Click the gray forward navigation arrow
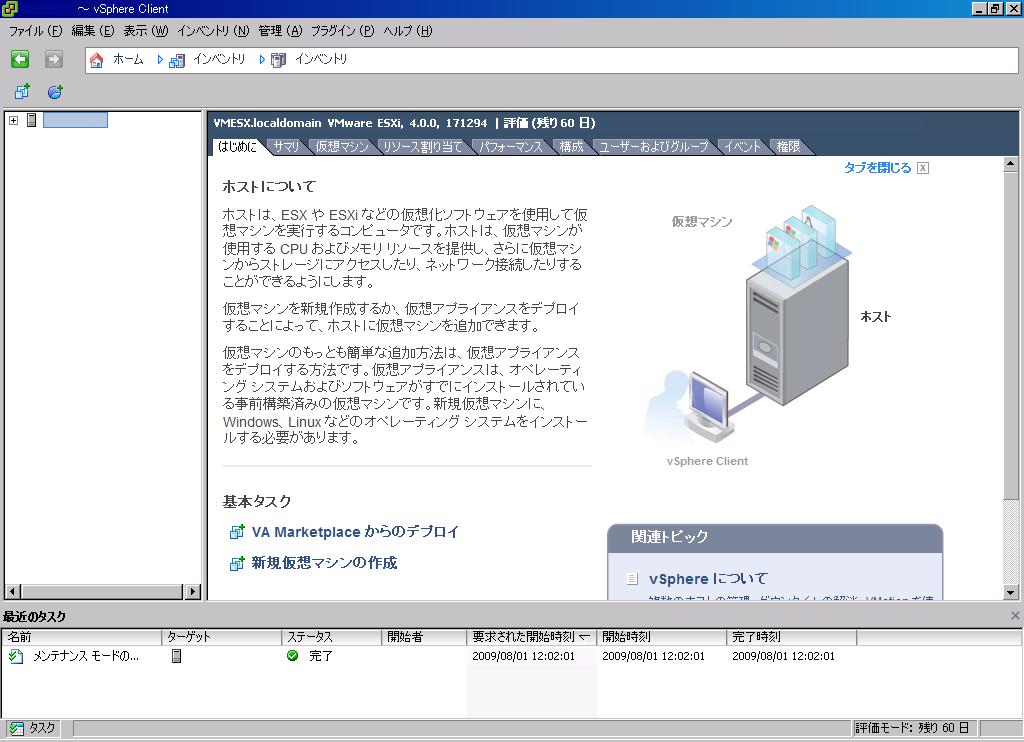Screen dimensions: 1024x742 [54, 59]
